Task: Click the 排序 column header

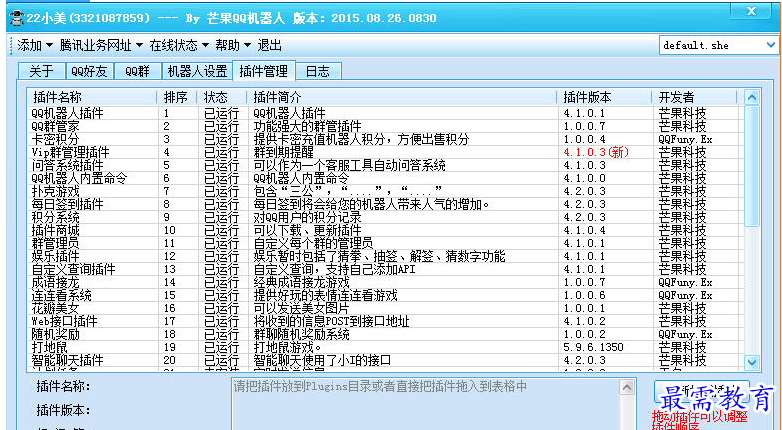Action: (x=178, y=97)
